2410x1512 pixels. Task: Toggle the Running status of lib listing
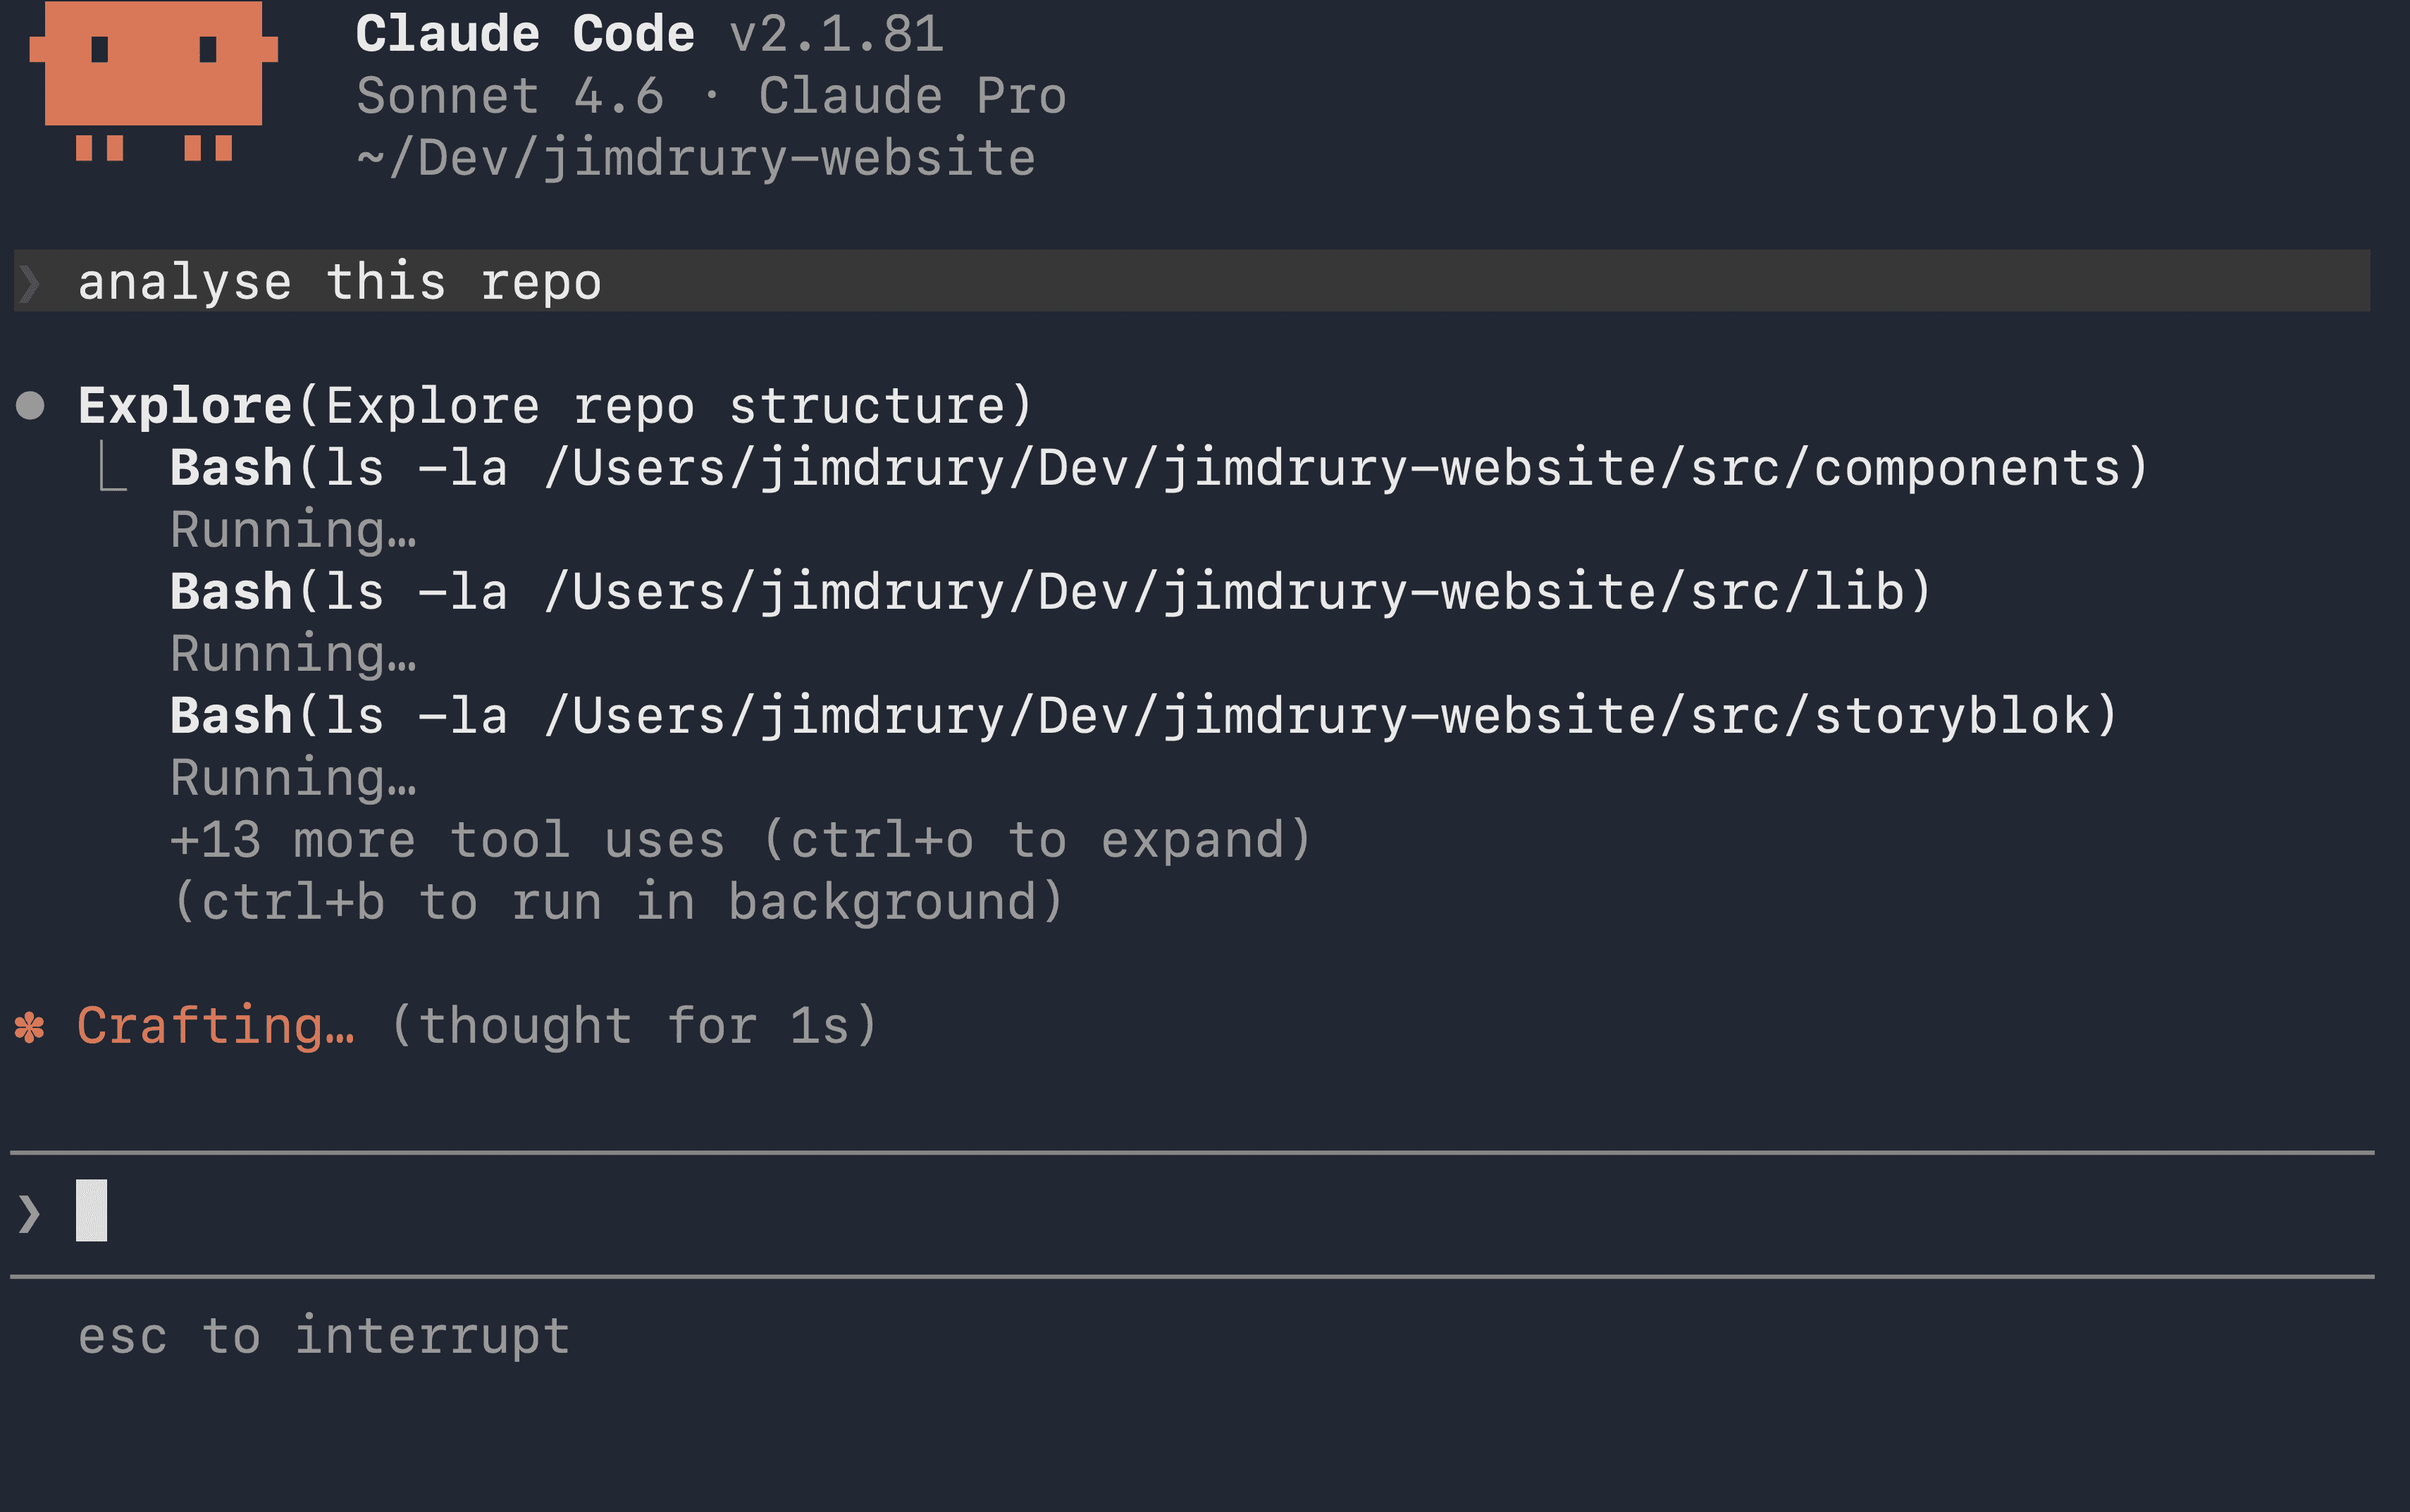pos(293,653)
